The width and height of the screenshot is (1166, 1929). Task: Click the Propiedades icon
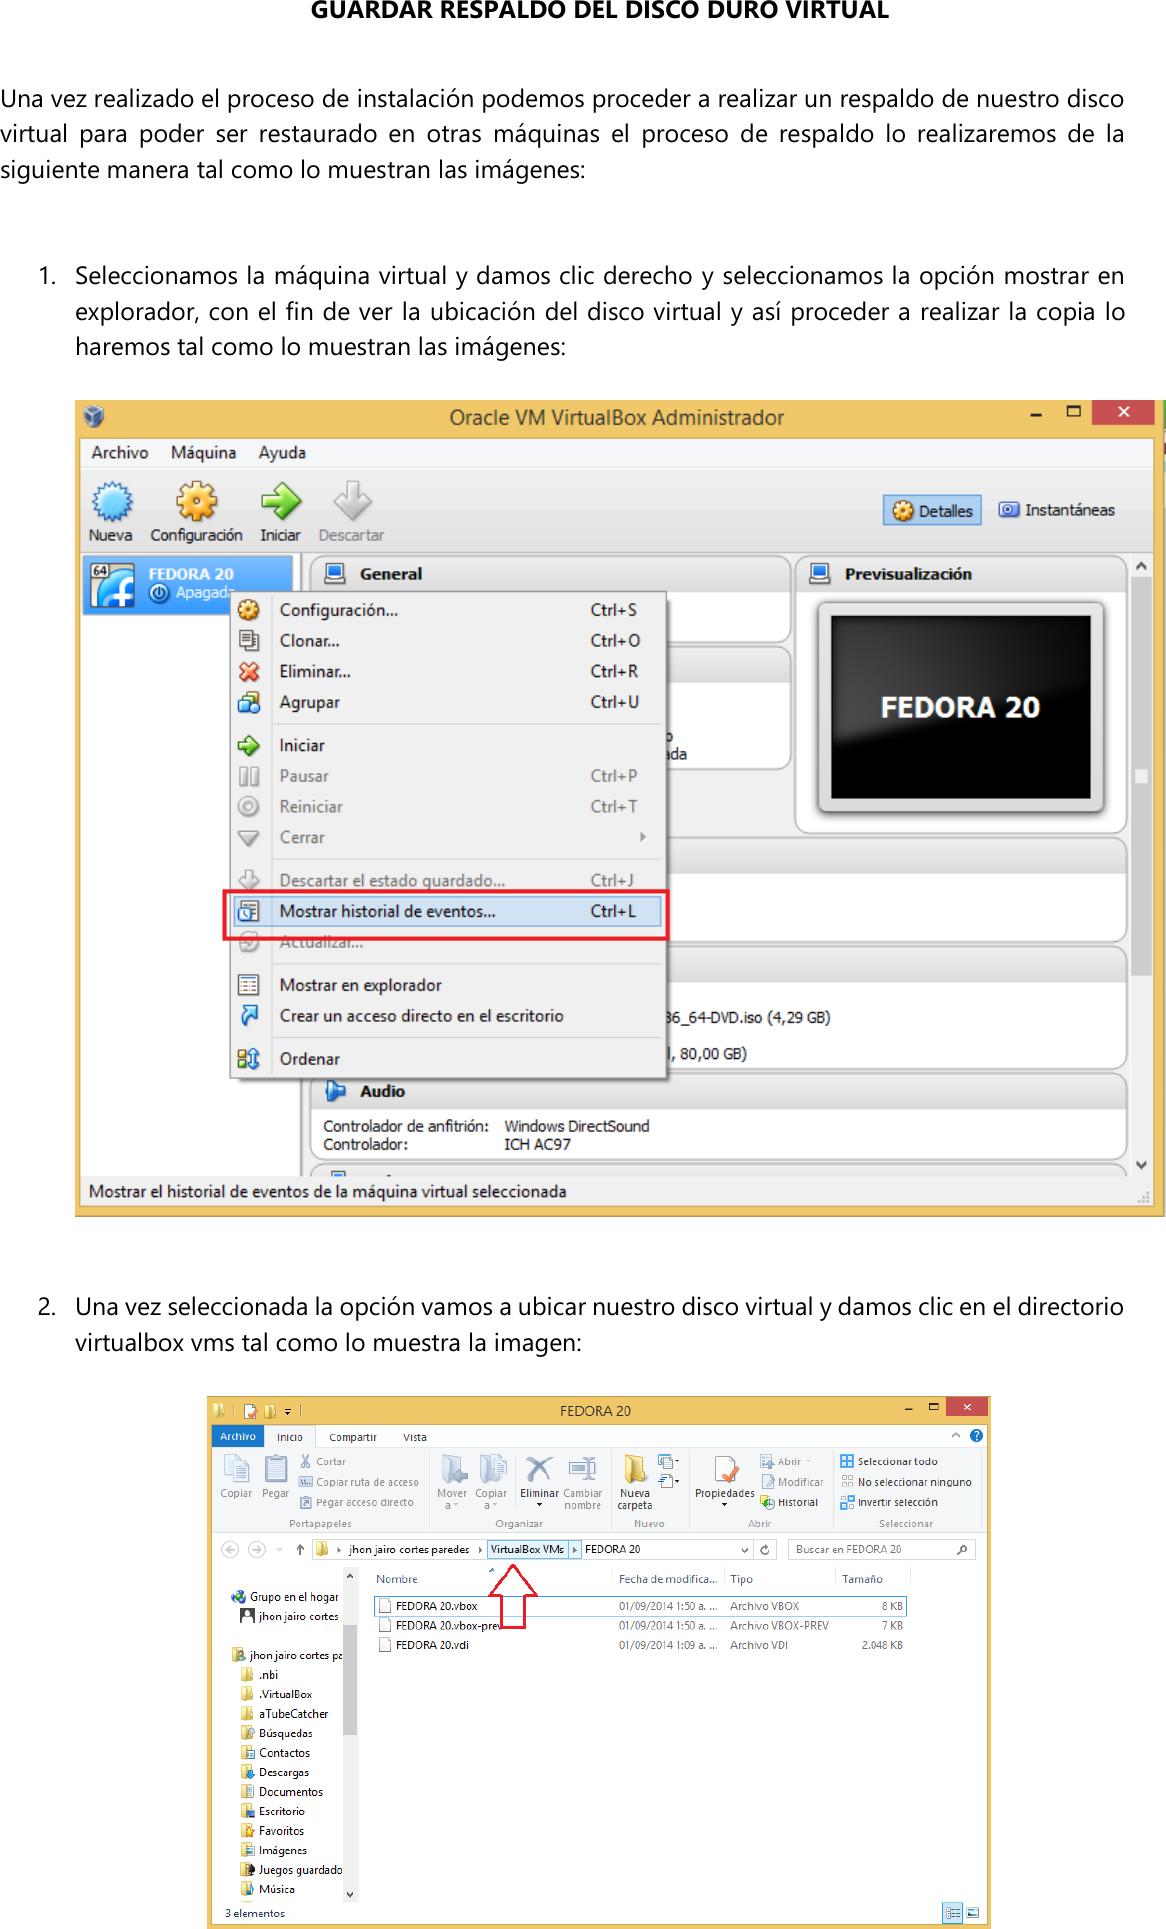pos(725,1482)
